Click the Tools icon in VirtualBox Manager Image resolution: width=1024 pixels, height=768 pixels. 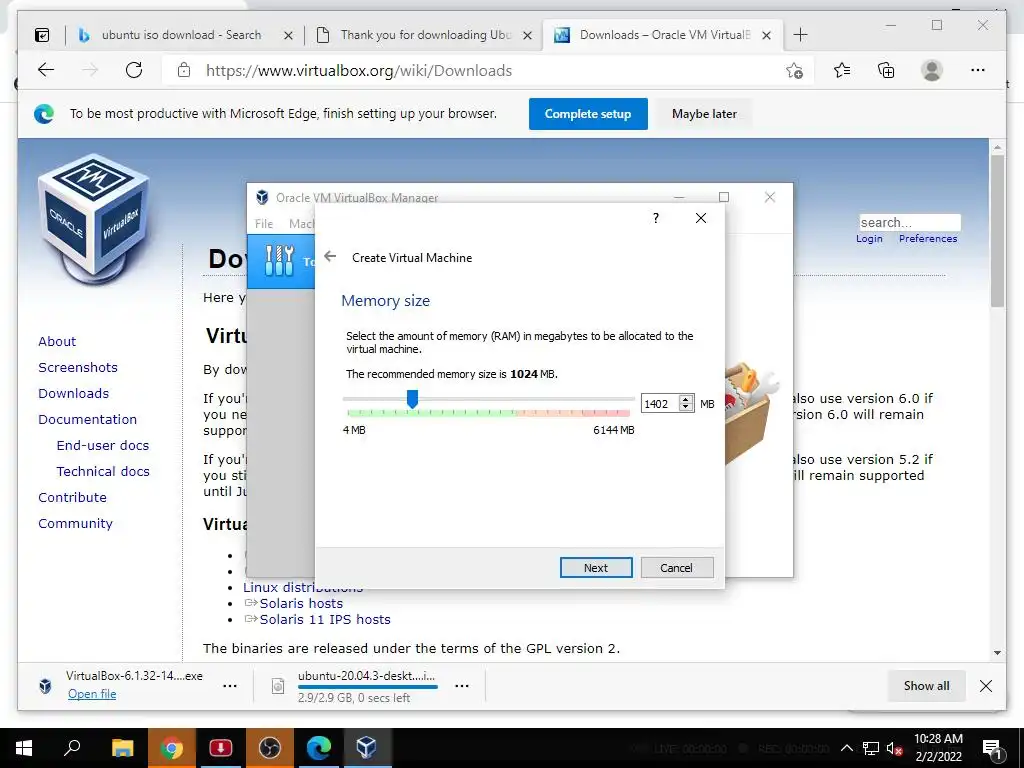(280, 261)
